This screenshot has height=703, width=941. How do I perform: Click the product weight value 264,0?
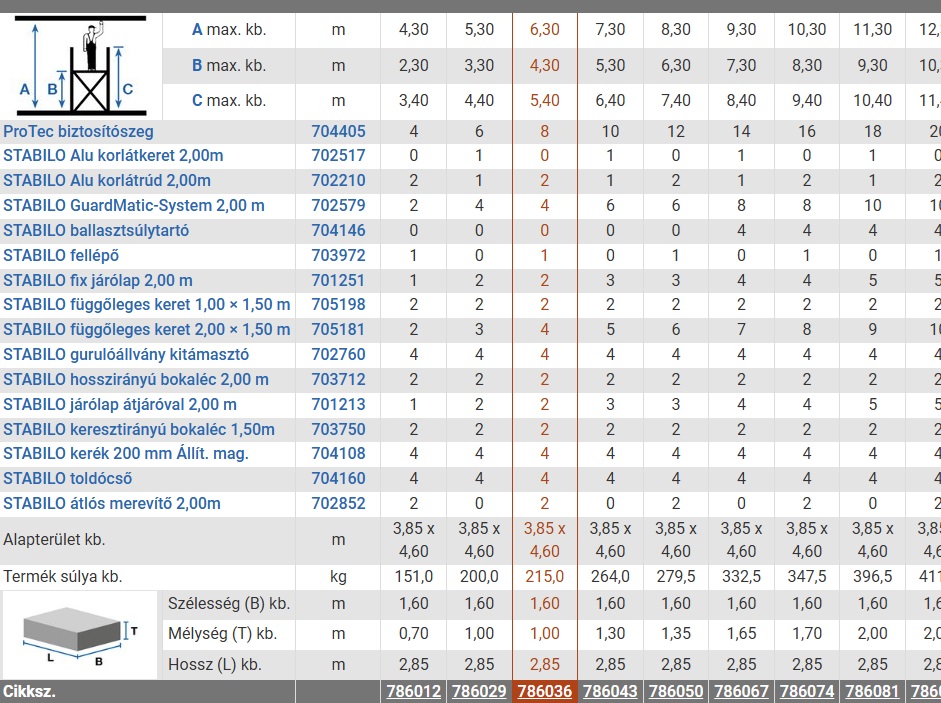click(610, 577)
